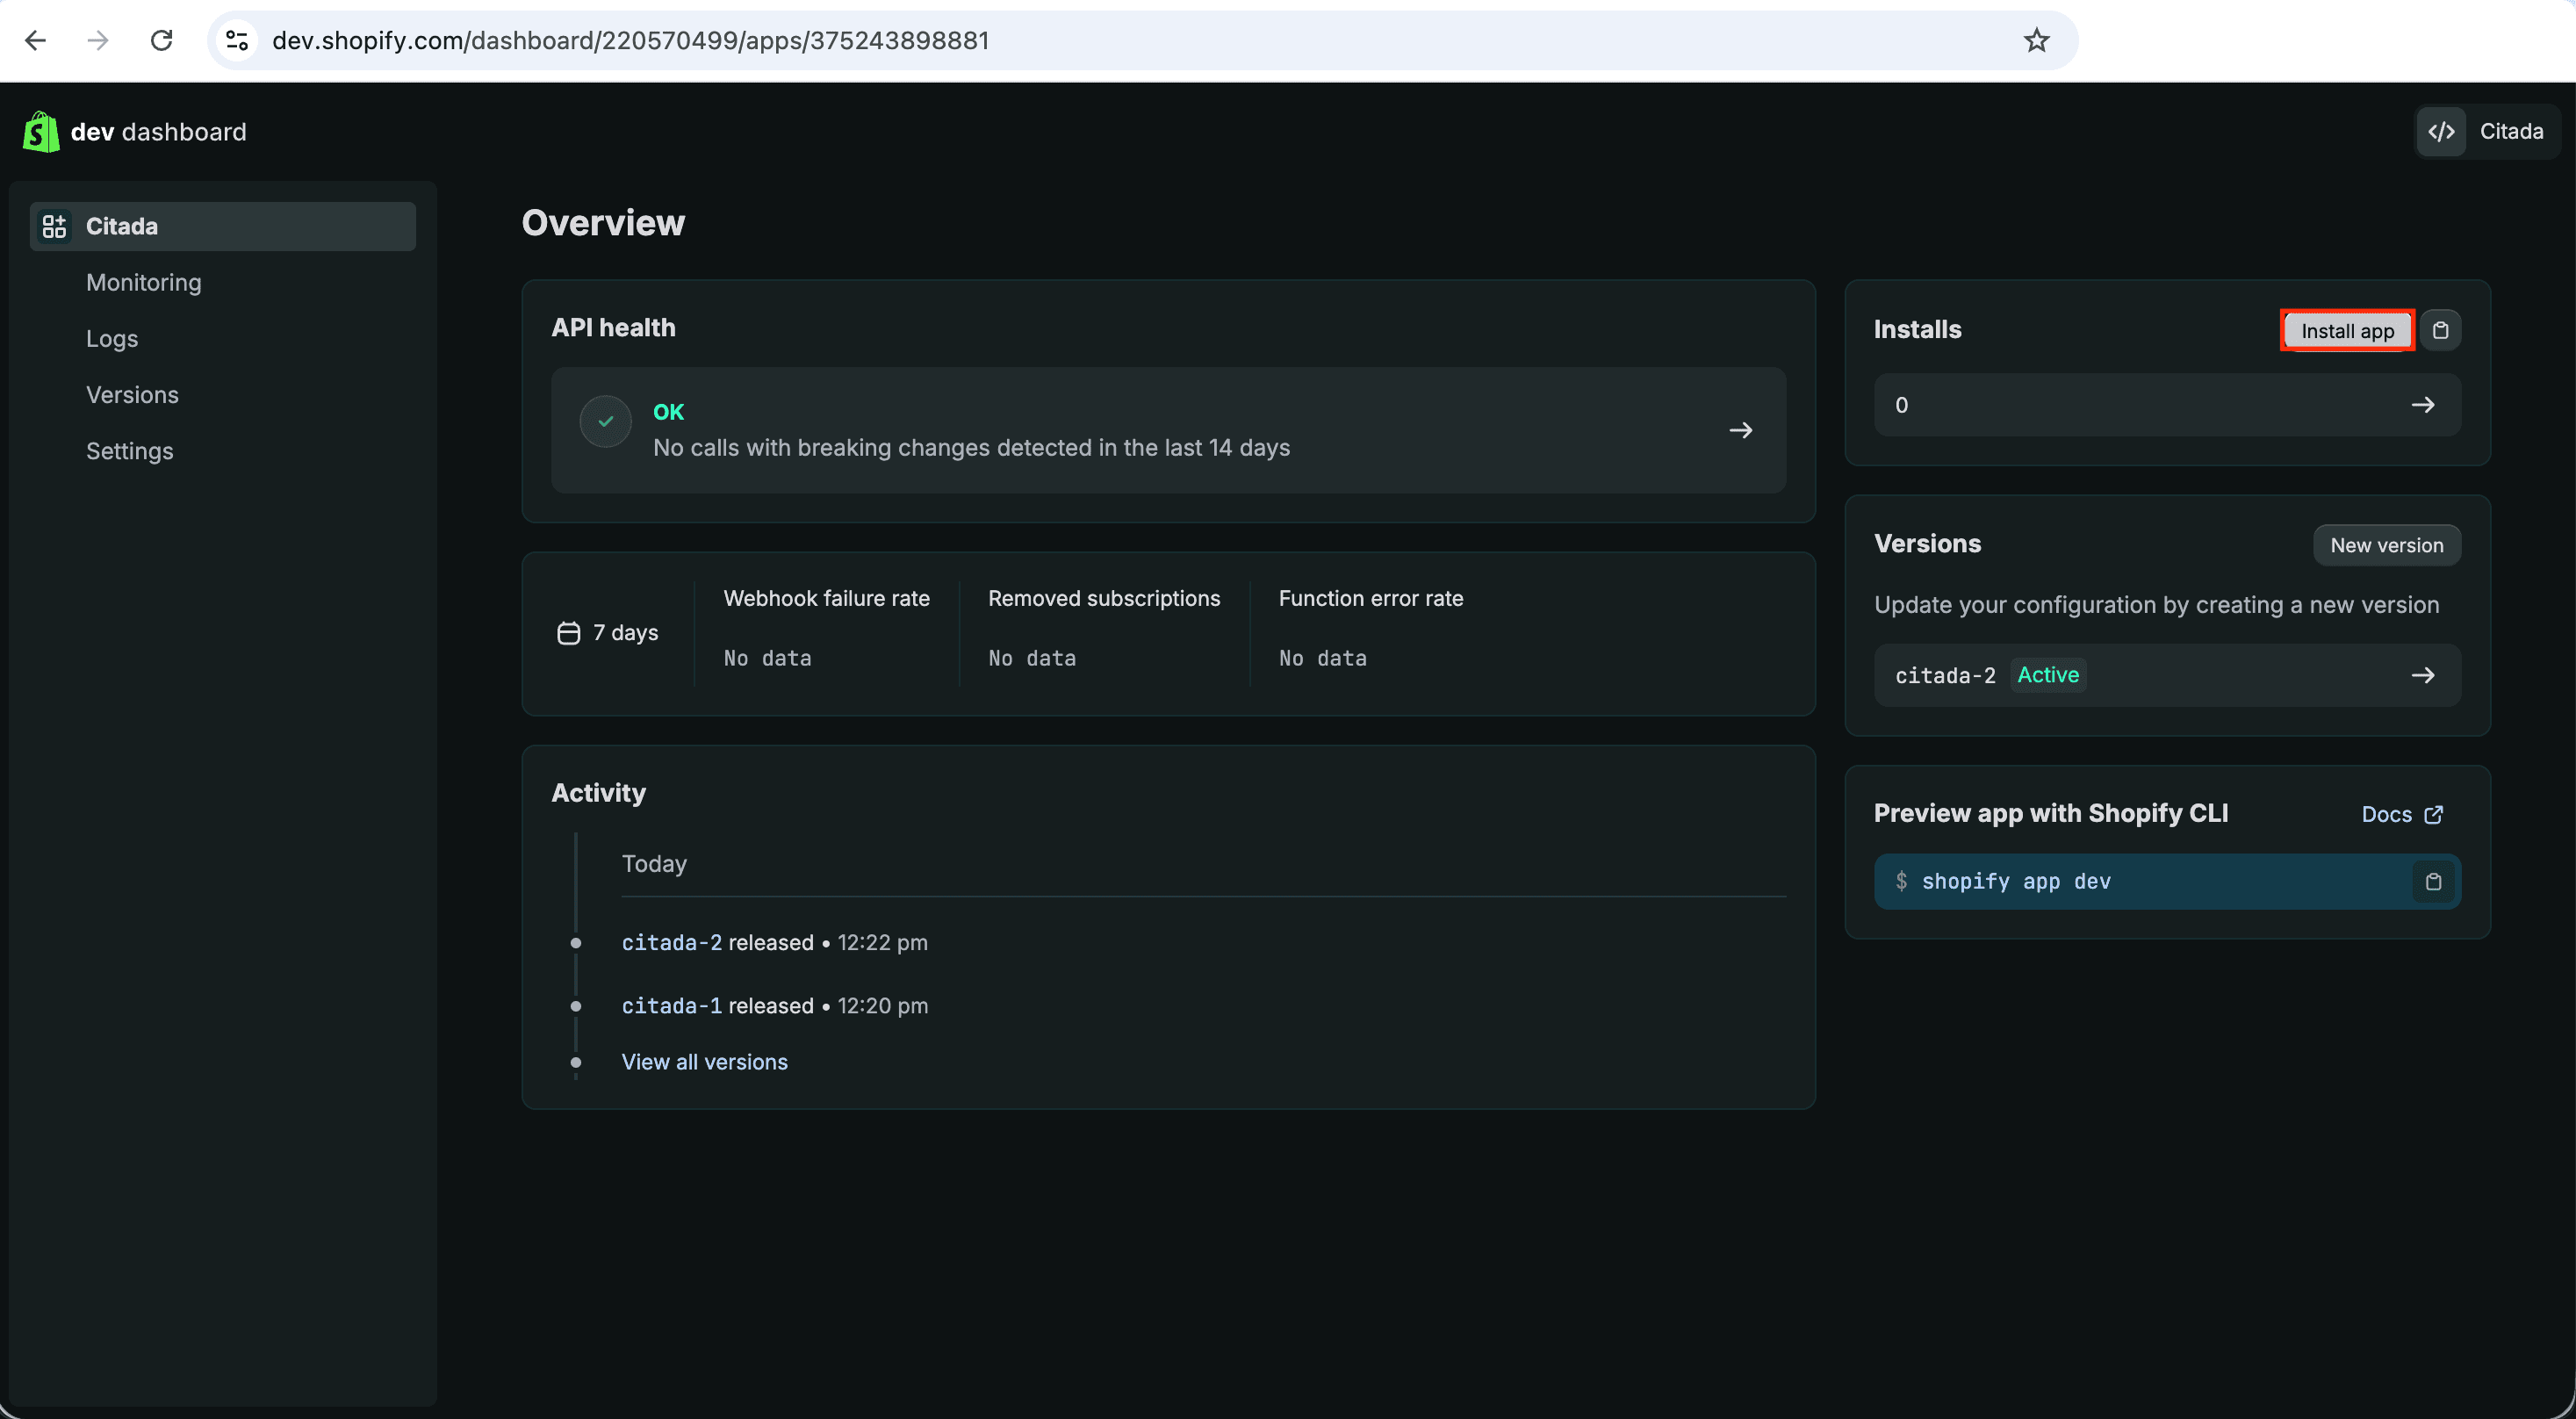Screen dimensions: 2576x1419
Task: Click No data under Removed subscriptions
Action: tap(1032, 658)
